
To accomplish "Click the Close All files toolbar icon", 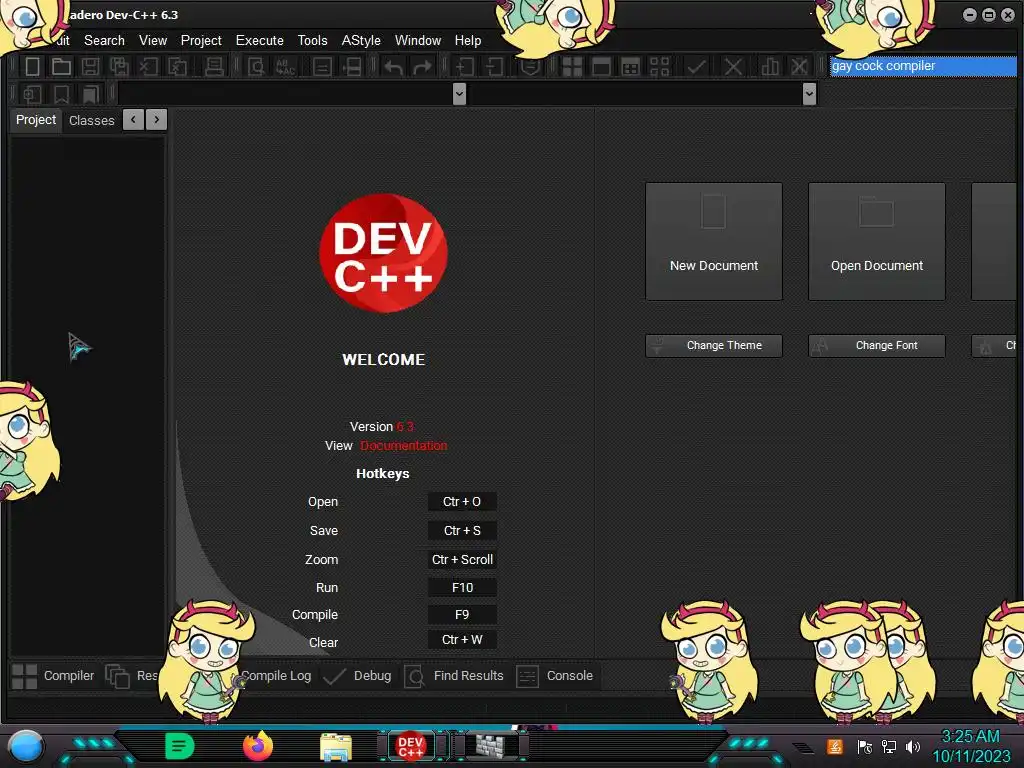I will click(x=178, y=66).
